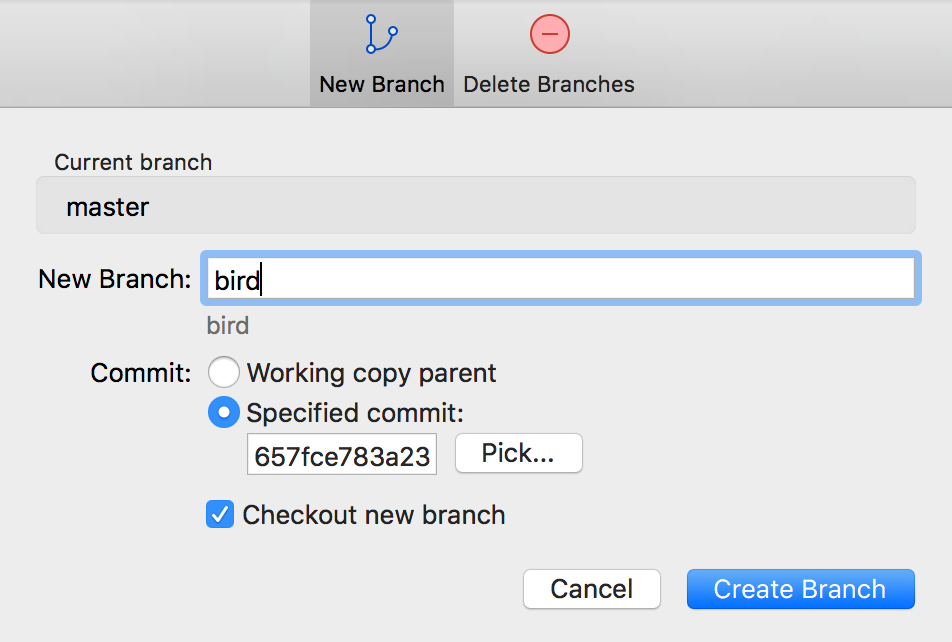The width and height of the screenshot is (952, 642).
Task: Click the master current branch display
Action: click(475, 206)
